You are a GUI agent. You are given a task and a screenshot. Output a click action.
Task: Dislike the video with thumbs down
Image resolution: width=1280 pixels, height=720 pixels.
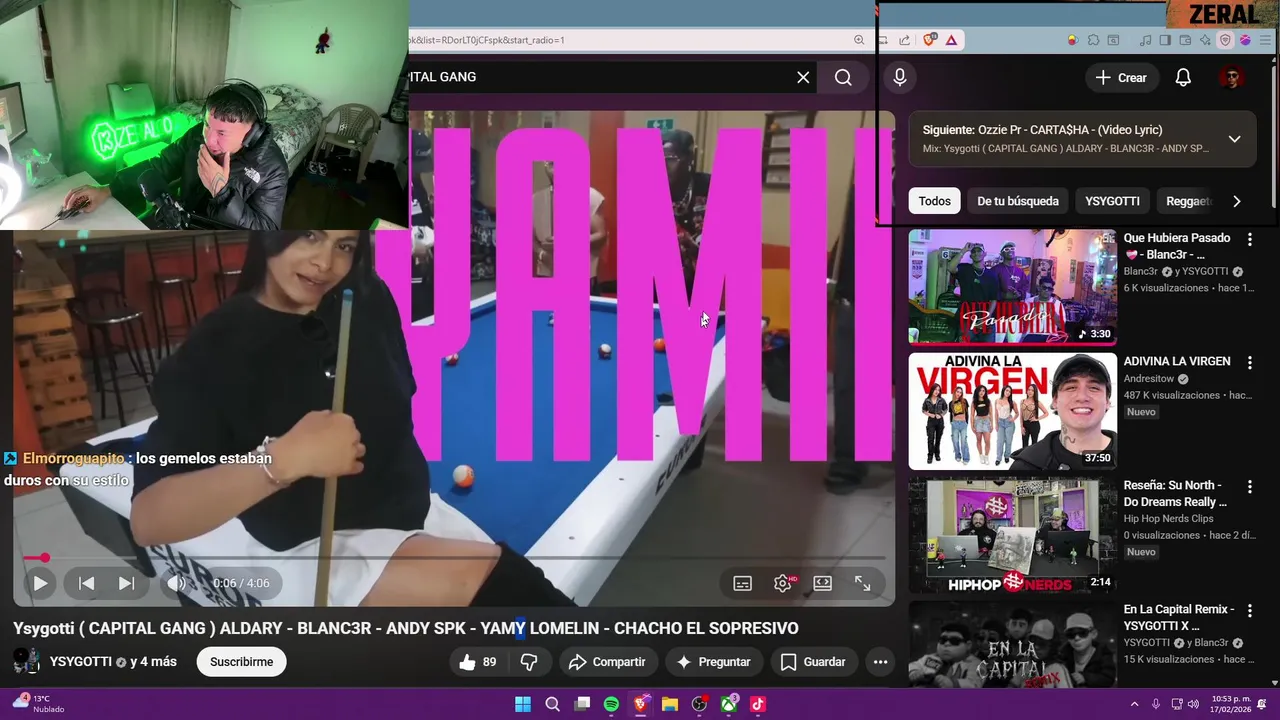pos(530,662)
